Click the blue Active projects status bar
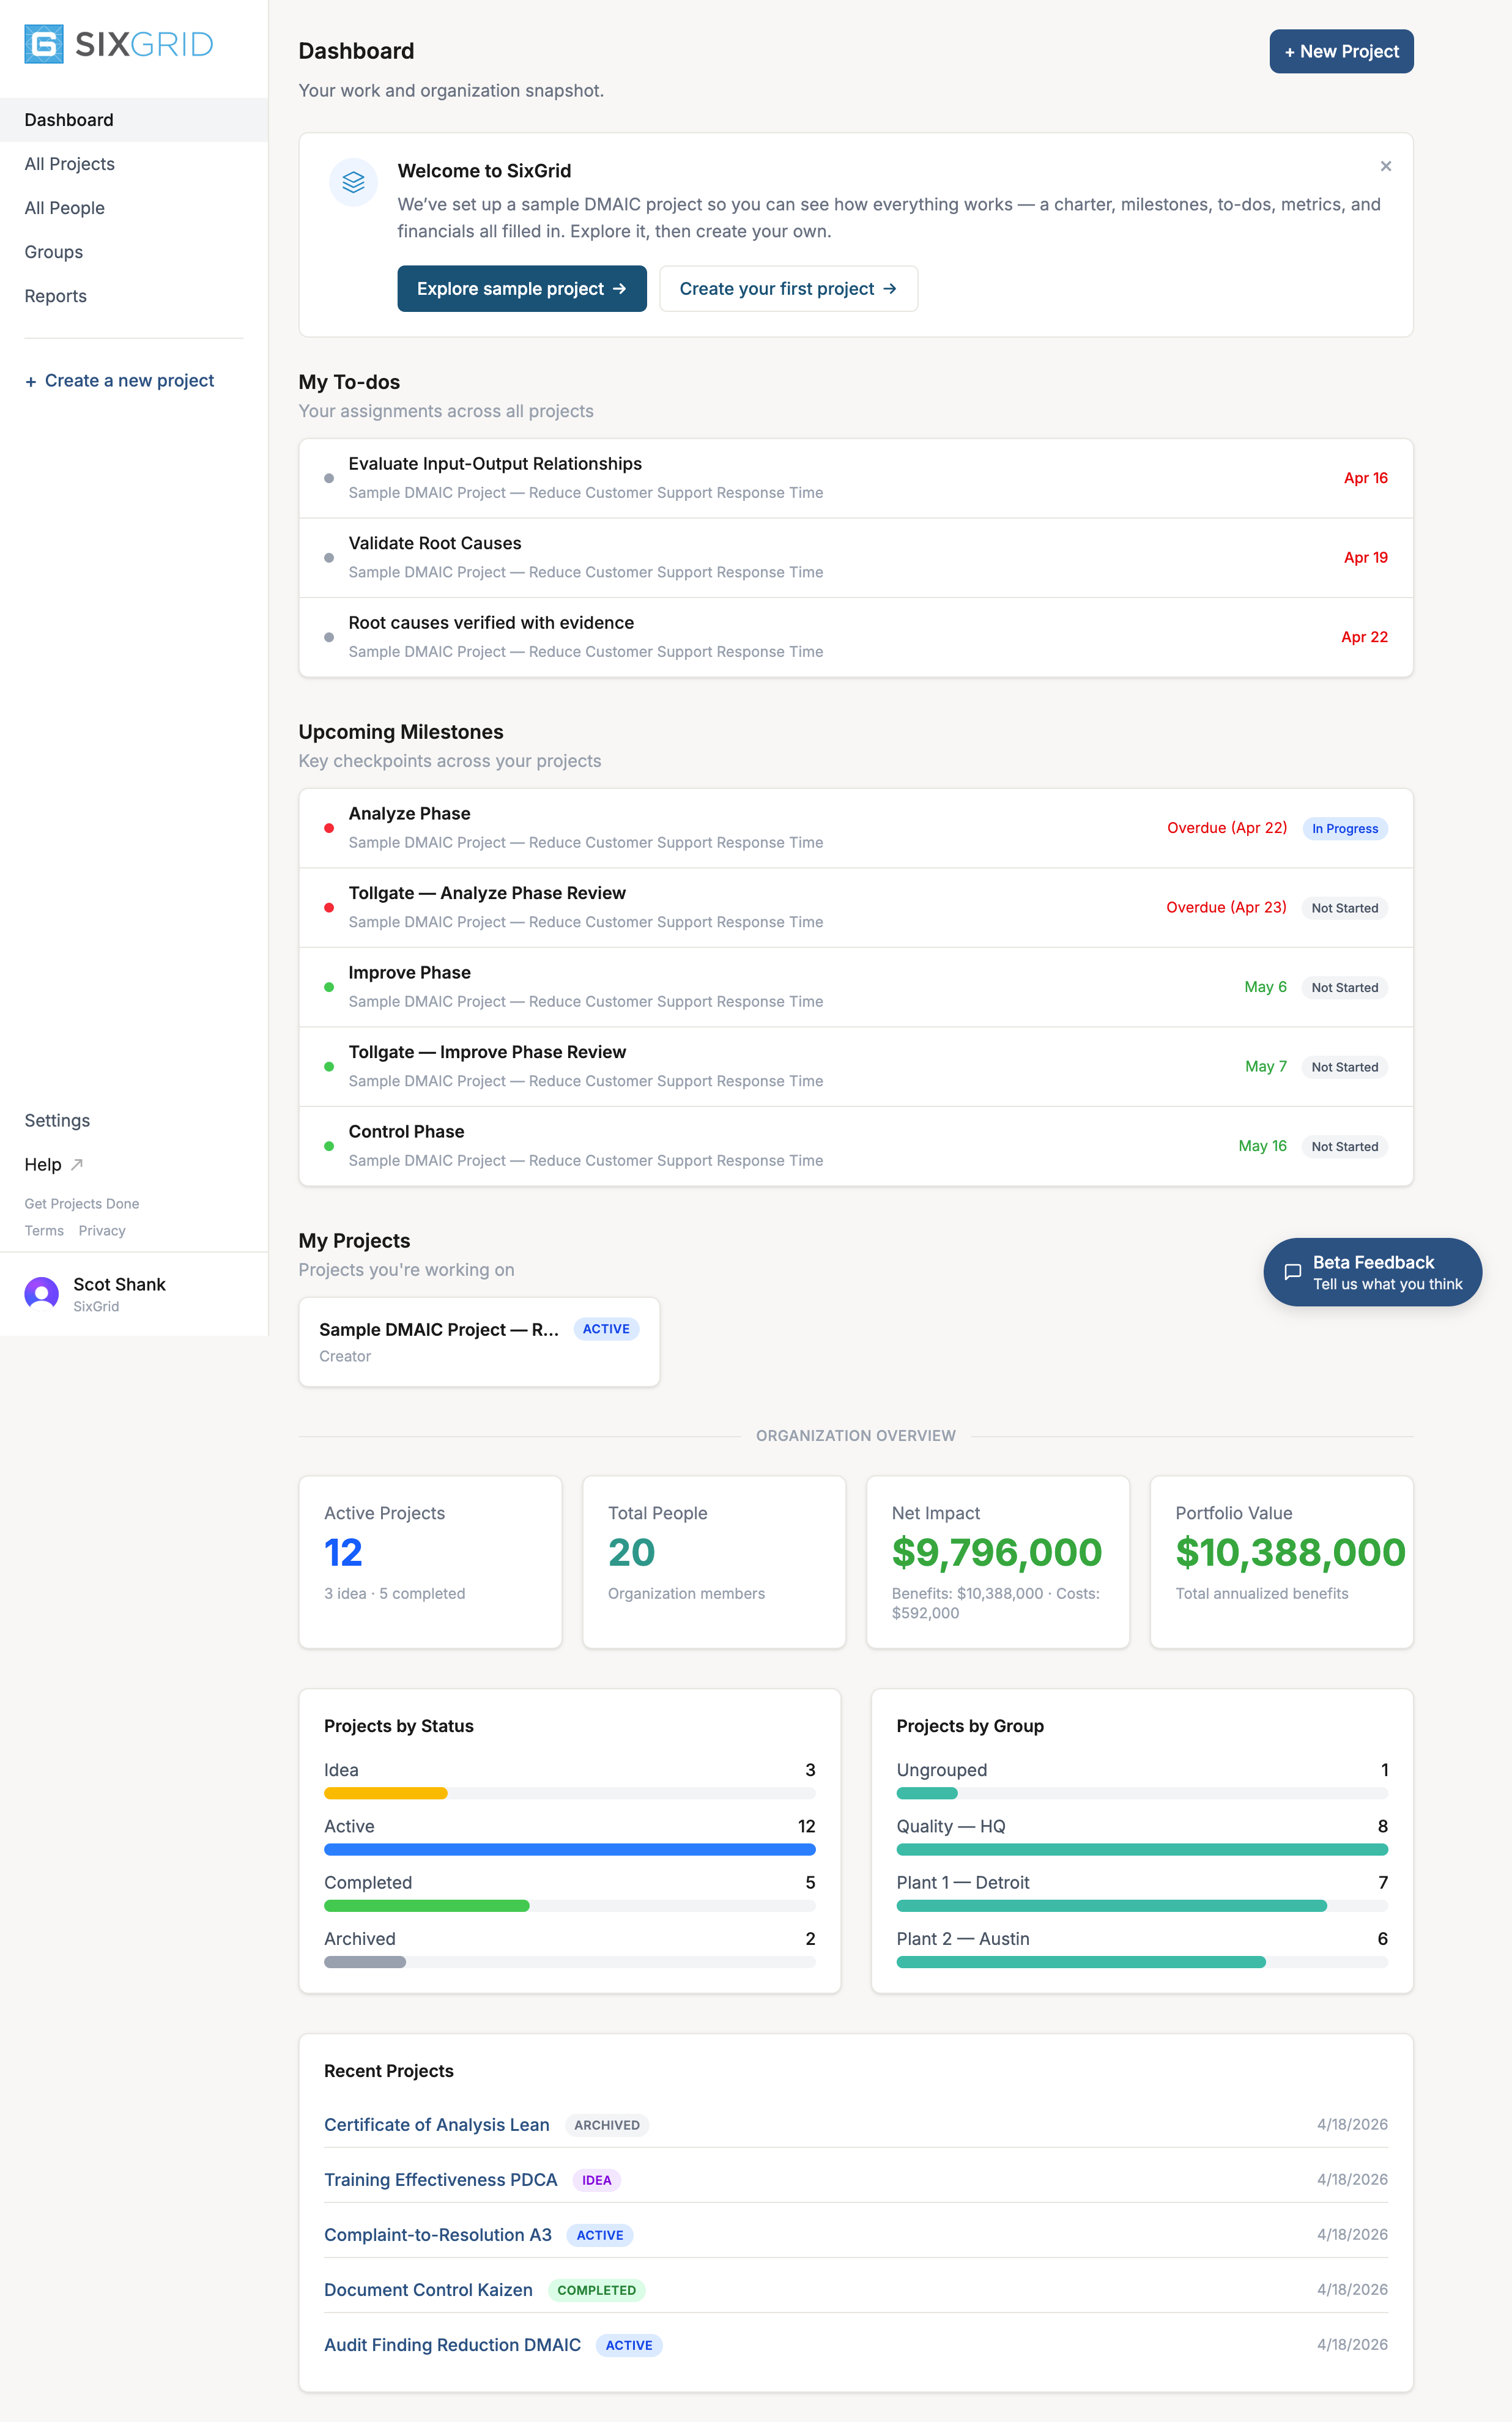This screenshot has height=2422, width=1512. (569, 1849)
